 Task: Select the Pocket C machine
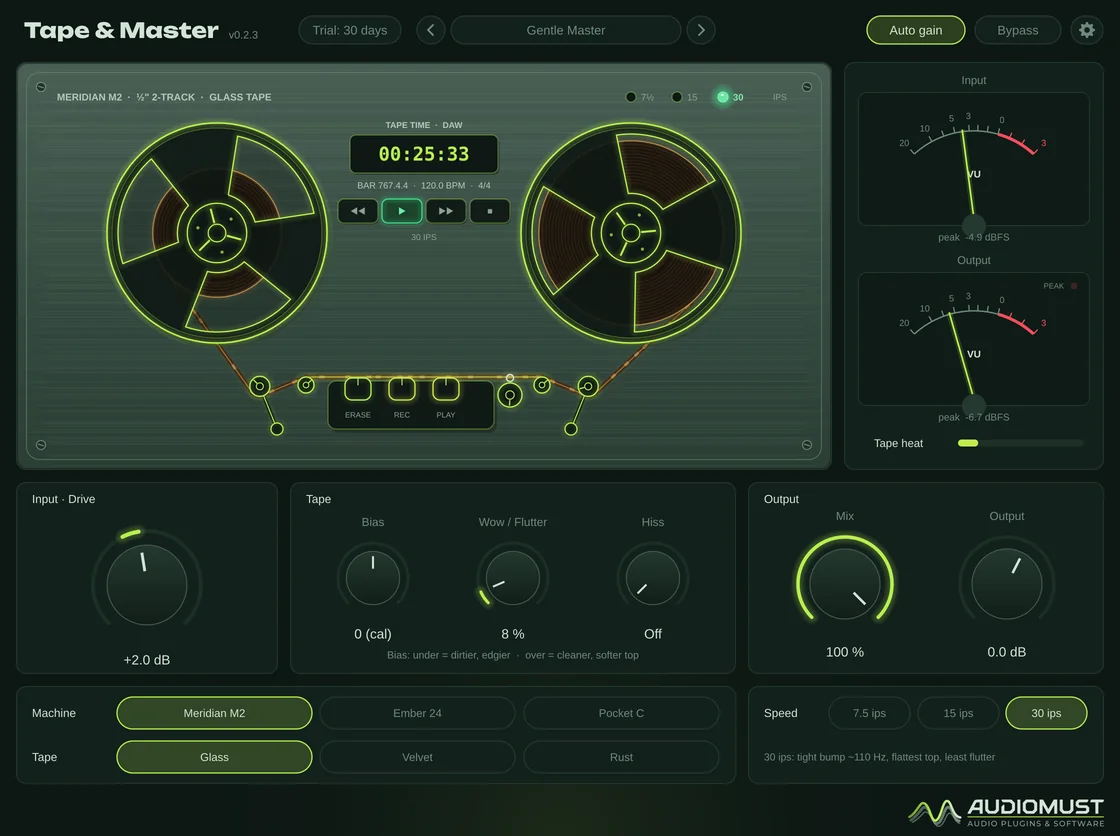point(621,713)
